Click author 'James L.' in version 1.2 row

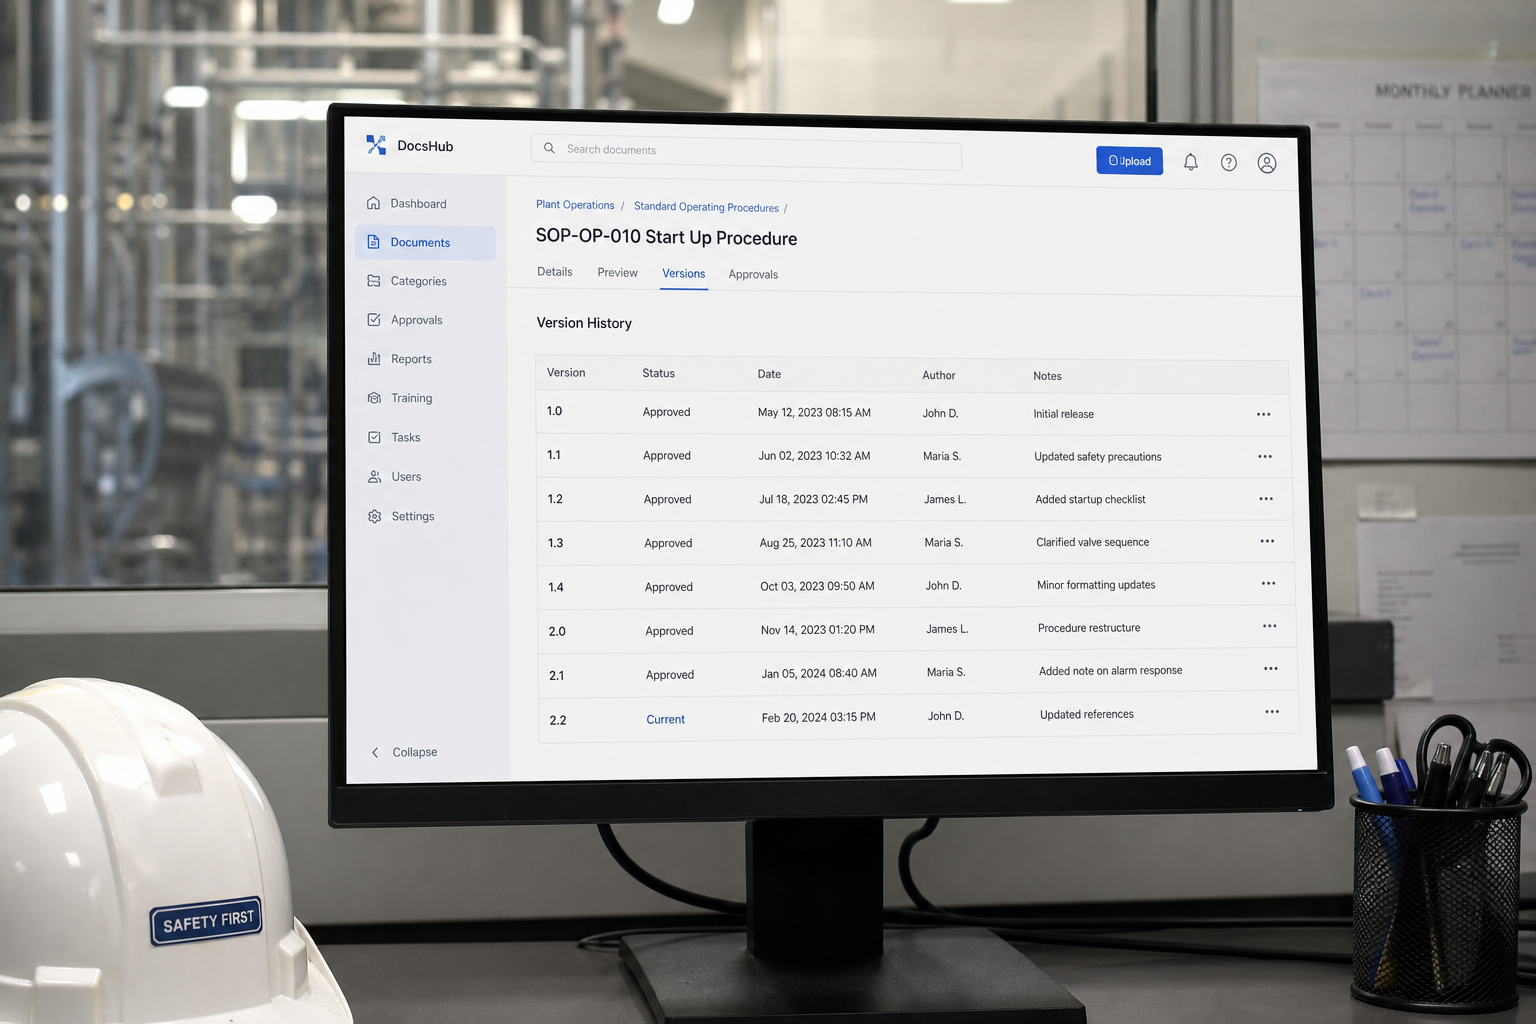coord(945,499)
